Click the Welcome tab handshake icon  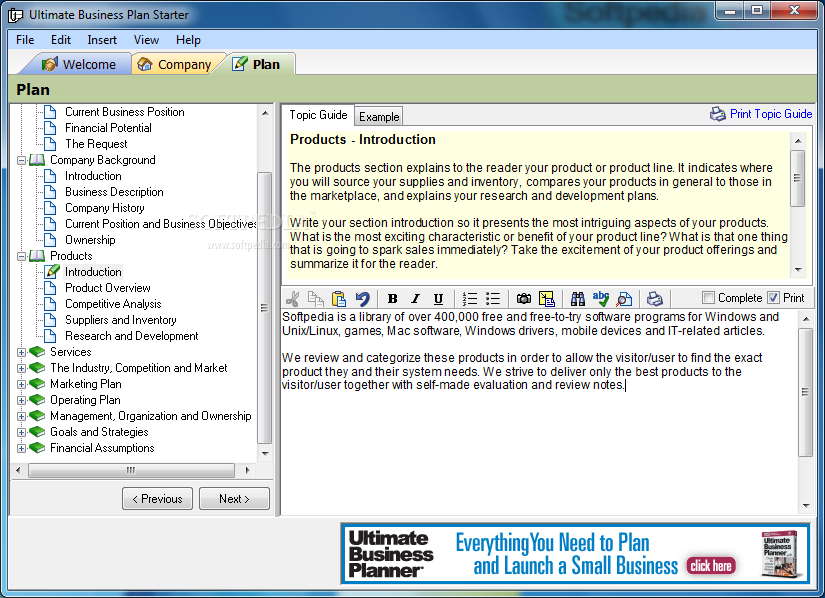coord(50,64)
